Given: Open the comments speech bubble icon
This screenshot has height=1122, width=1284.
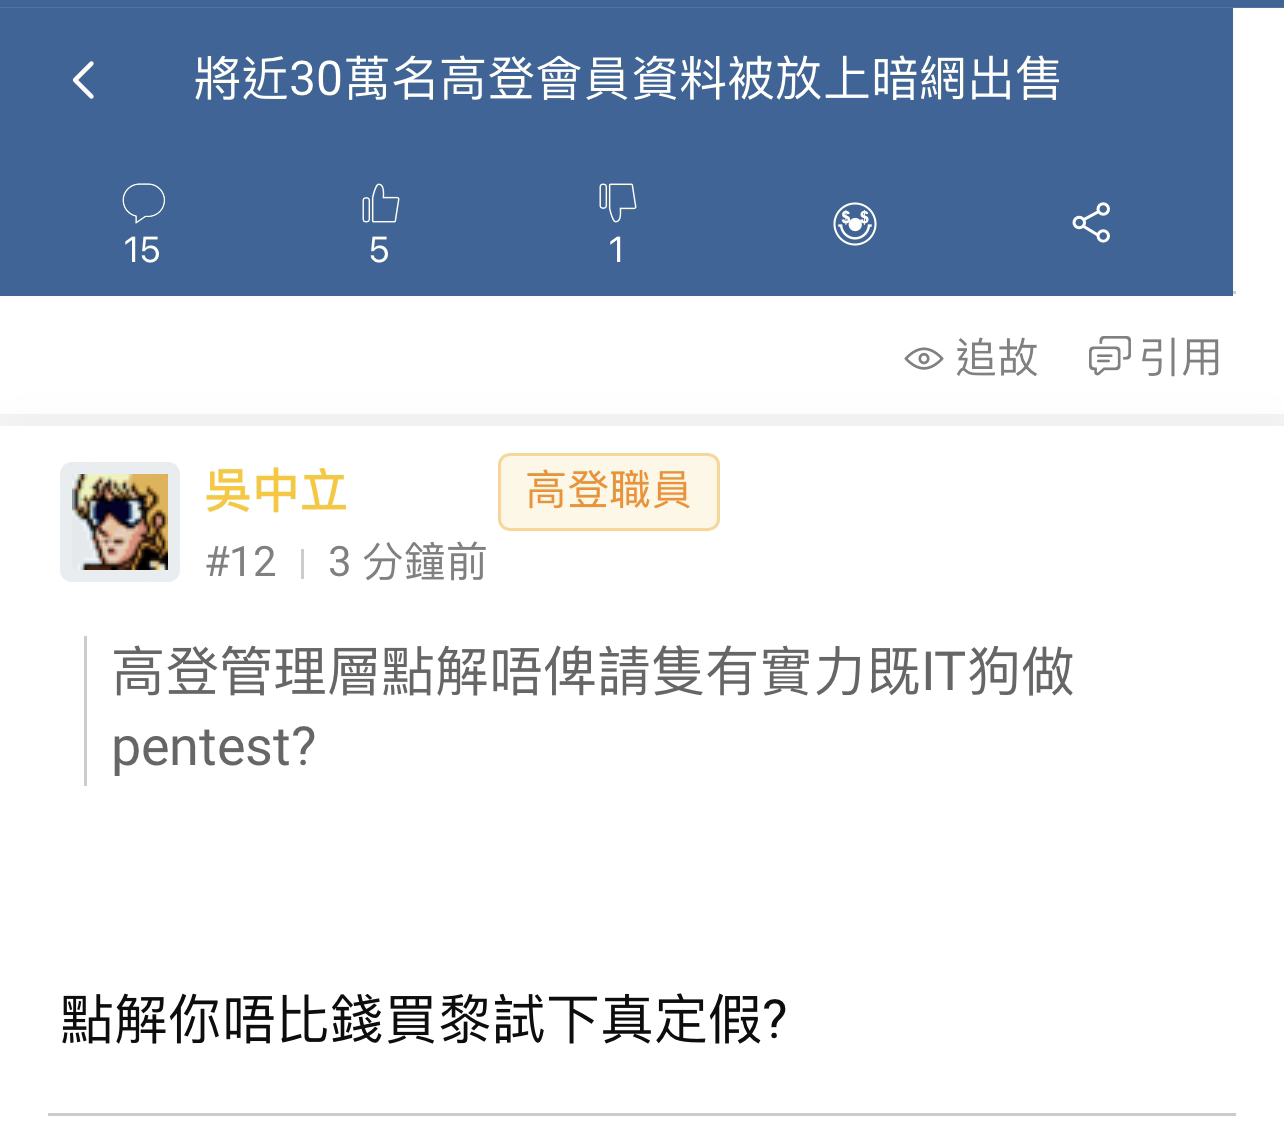Looking at the screenshot, I should (143, 203).
